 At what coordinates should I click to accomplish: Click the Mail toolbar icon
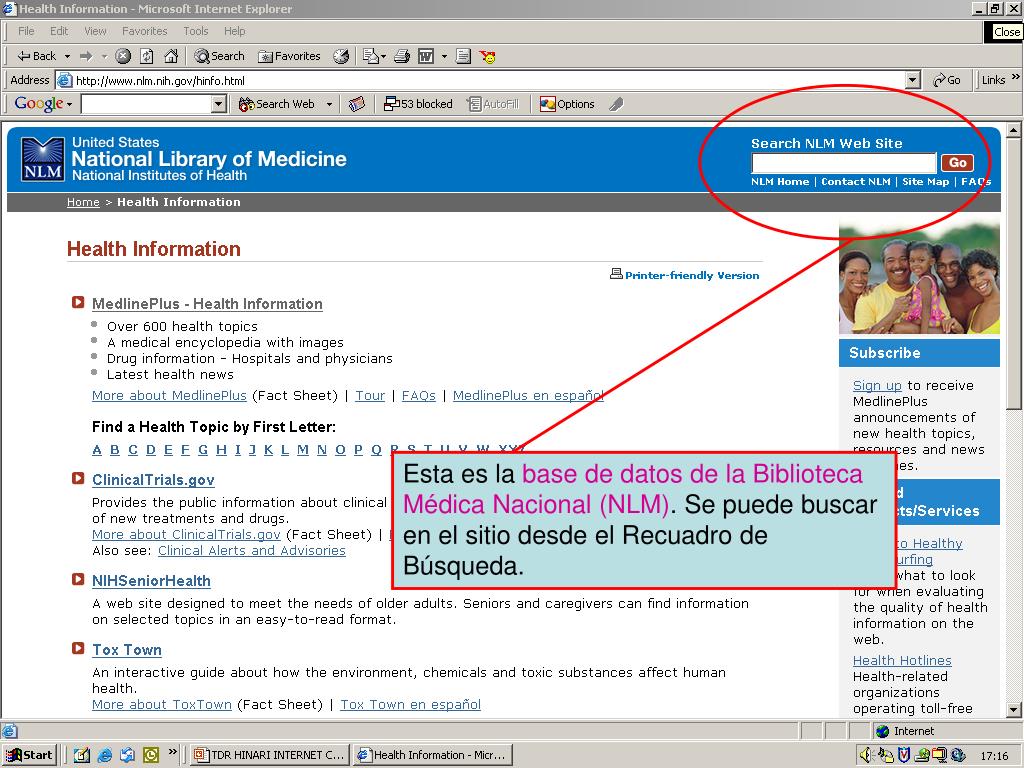(x=371, y=56)
